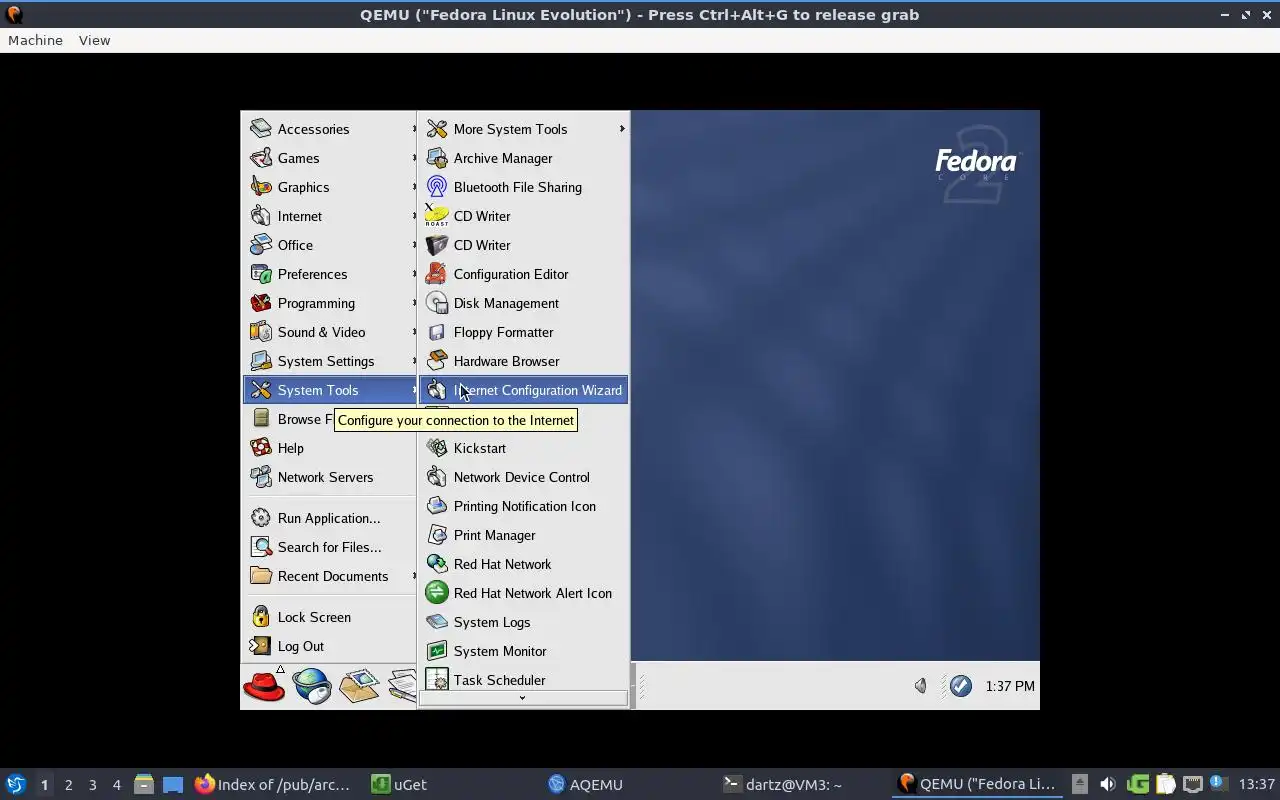Choose Search for Files... entry
The height and width of the screenshot is (800, 1280).
(x=330, y=547)
